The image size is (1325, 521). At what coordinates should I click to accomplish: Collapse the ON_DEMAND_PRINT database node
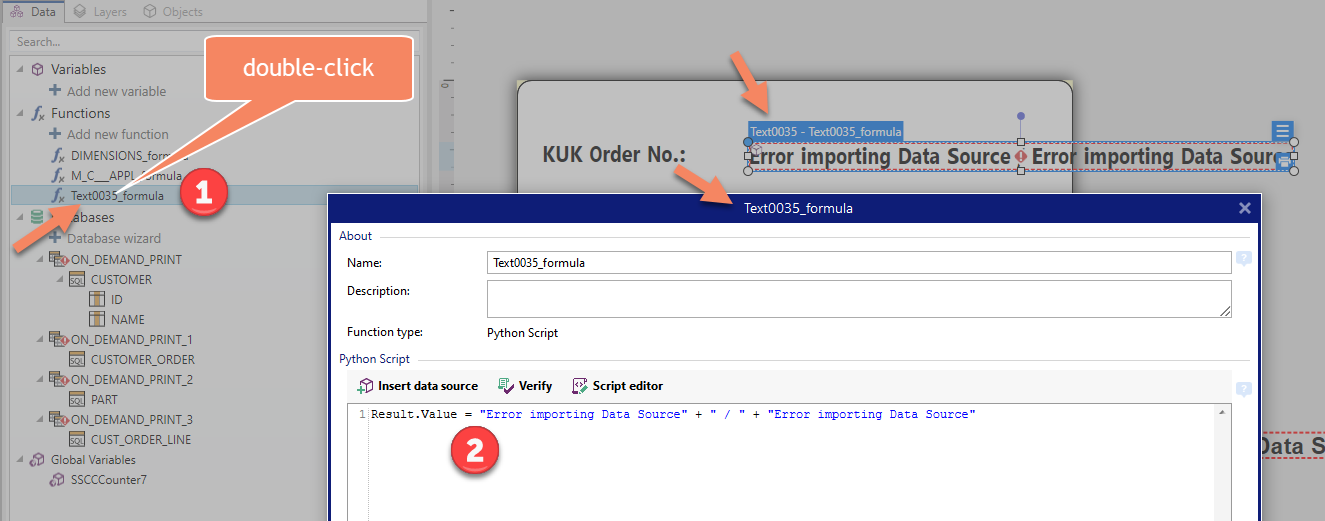(x=41, y=259)
